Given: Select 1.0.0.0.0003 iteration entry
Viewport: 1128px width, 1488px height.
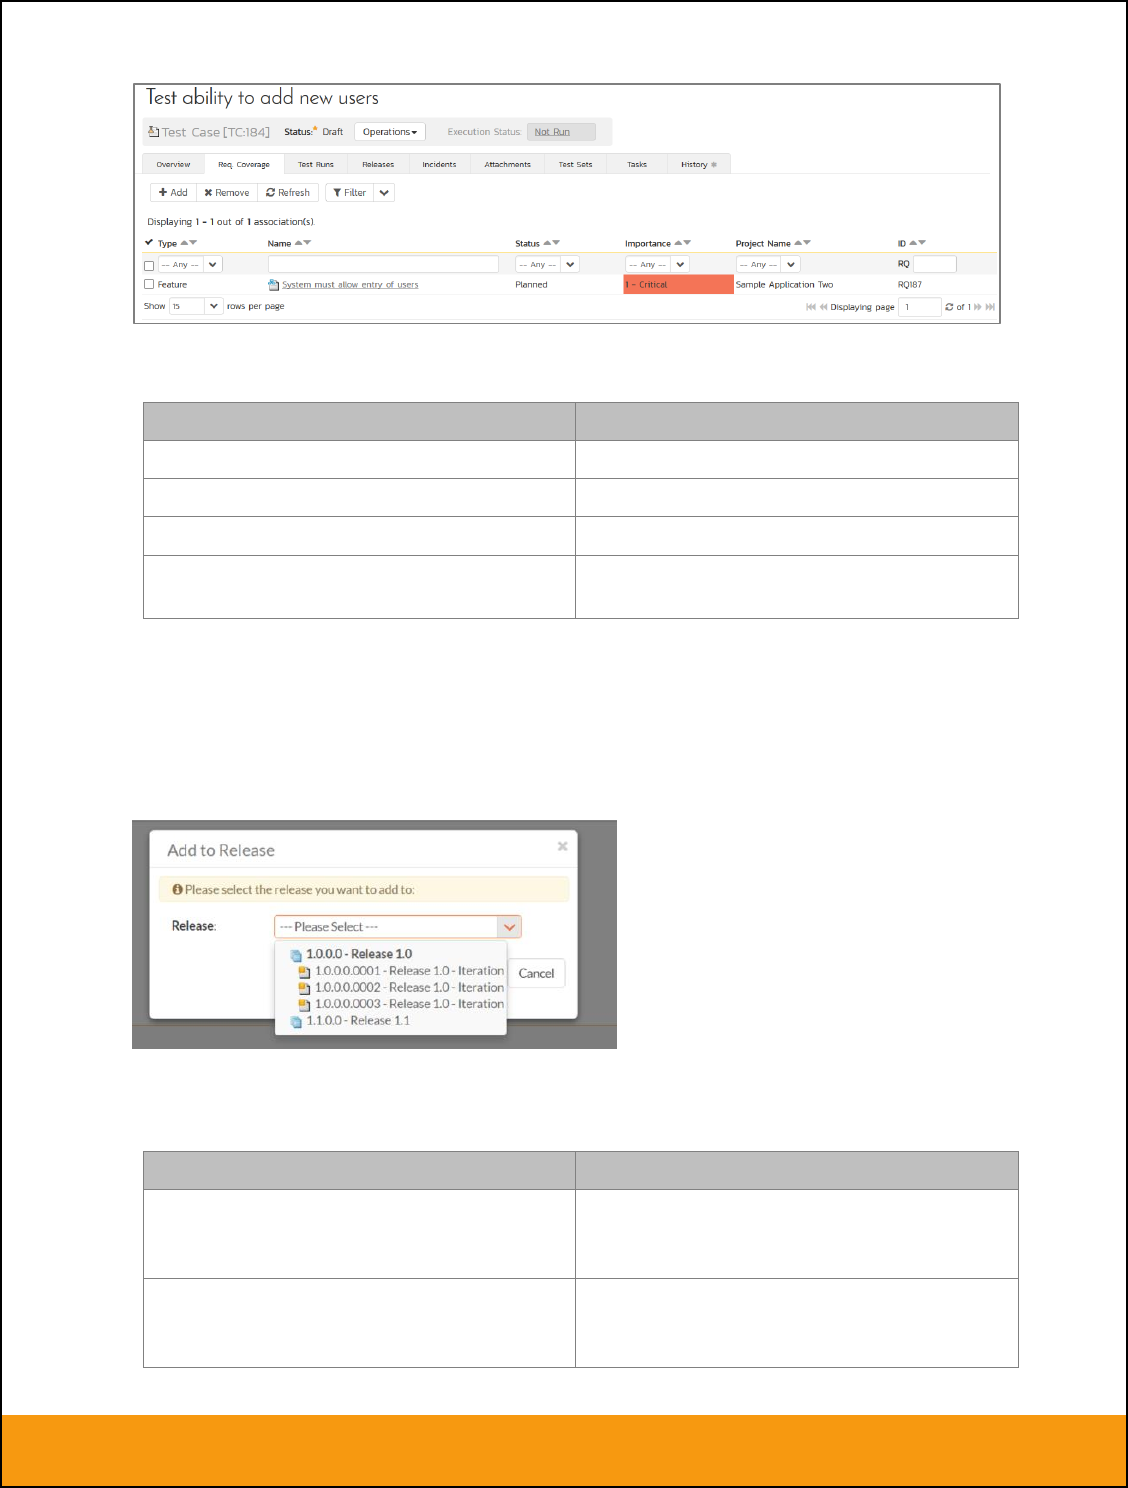Looking at the screenshot, I should [409, 1004].
